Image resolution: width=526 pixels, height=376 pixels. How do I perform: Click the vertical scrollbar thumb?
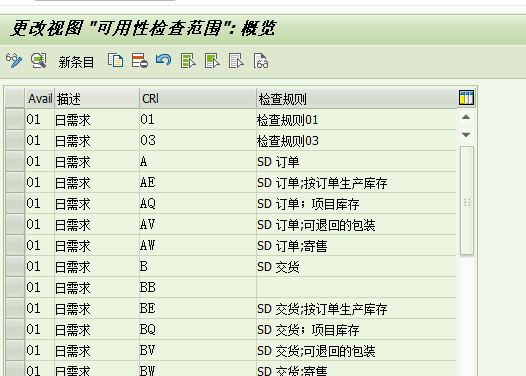coord(467,201)
